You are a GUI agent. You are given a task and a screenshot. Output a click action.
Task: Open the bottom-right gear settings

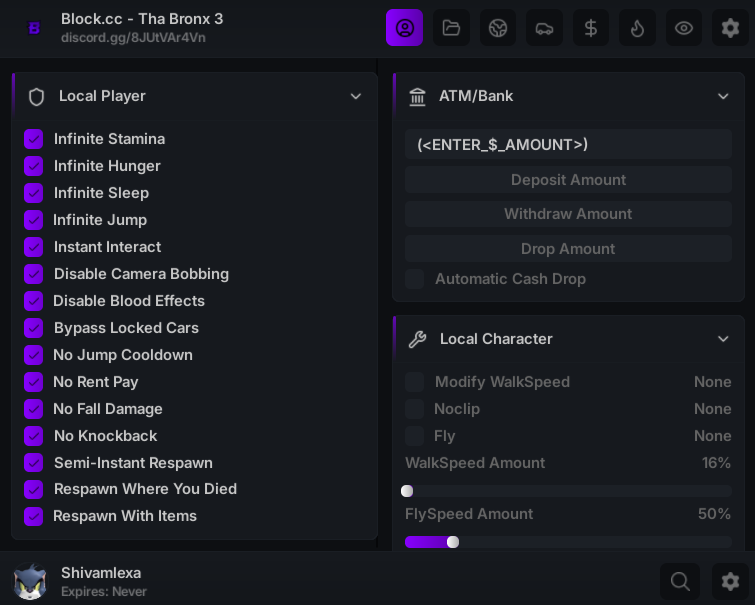(730, 581)
